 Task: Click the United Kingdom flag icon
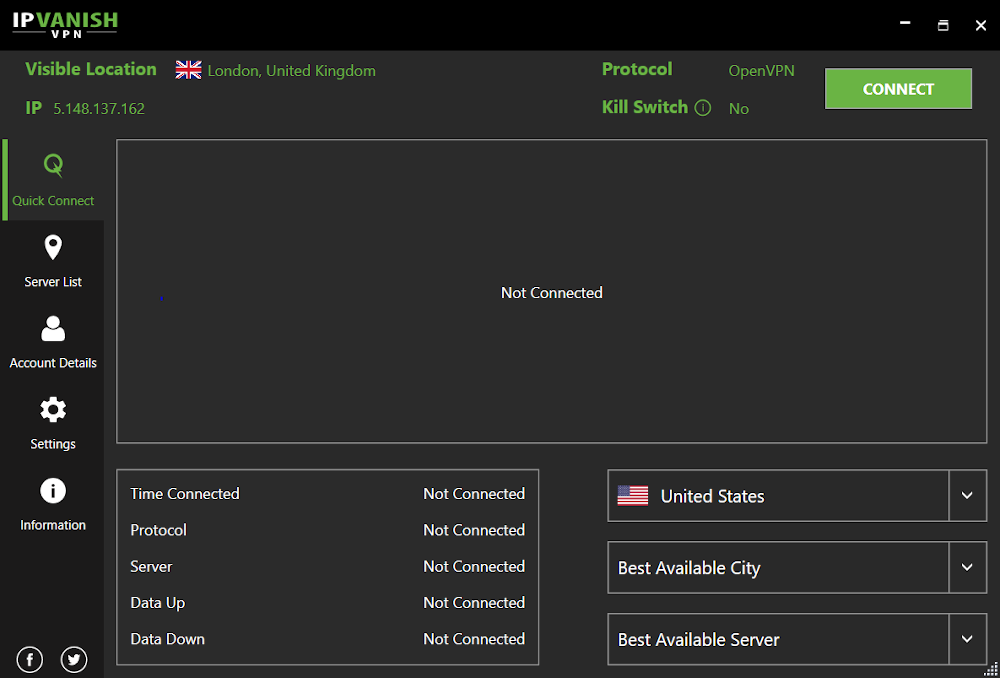coord(186,70)
